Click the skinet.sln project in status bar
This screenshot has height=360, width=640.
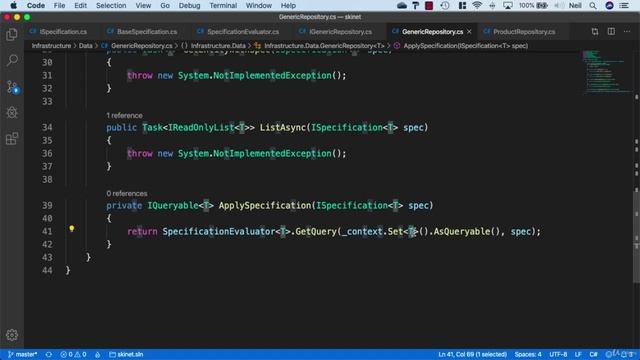click(126, 354)
